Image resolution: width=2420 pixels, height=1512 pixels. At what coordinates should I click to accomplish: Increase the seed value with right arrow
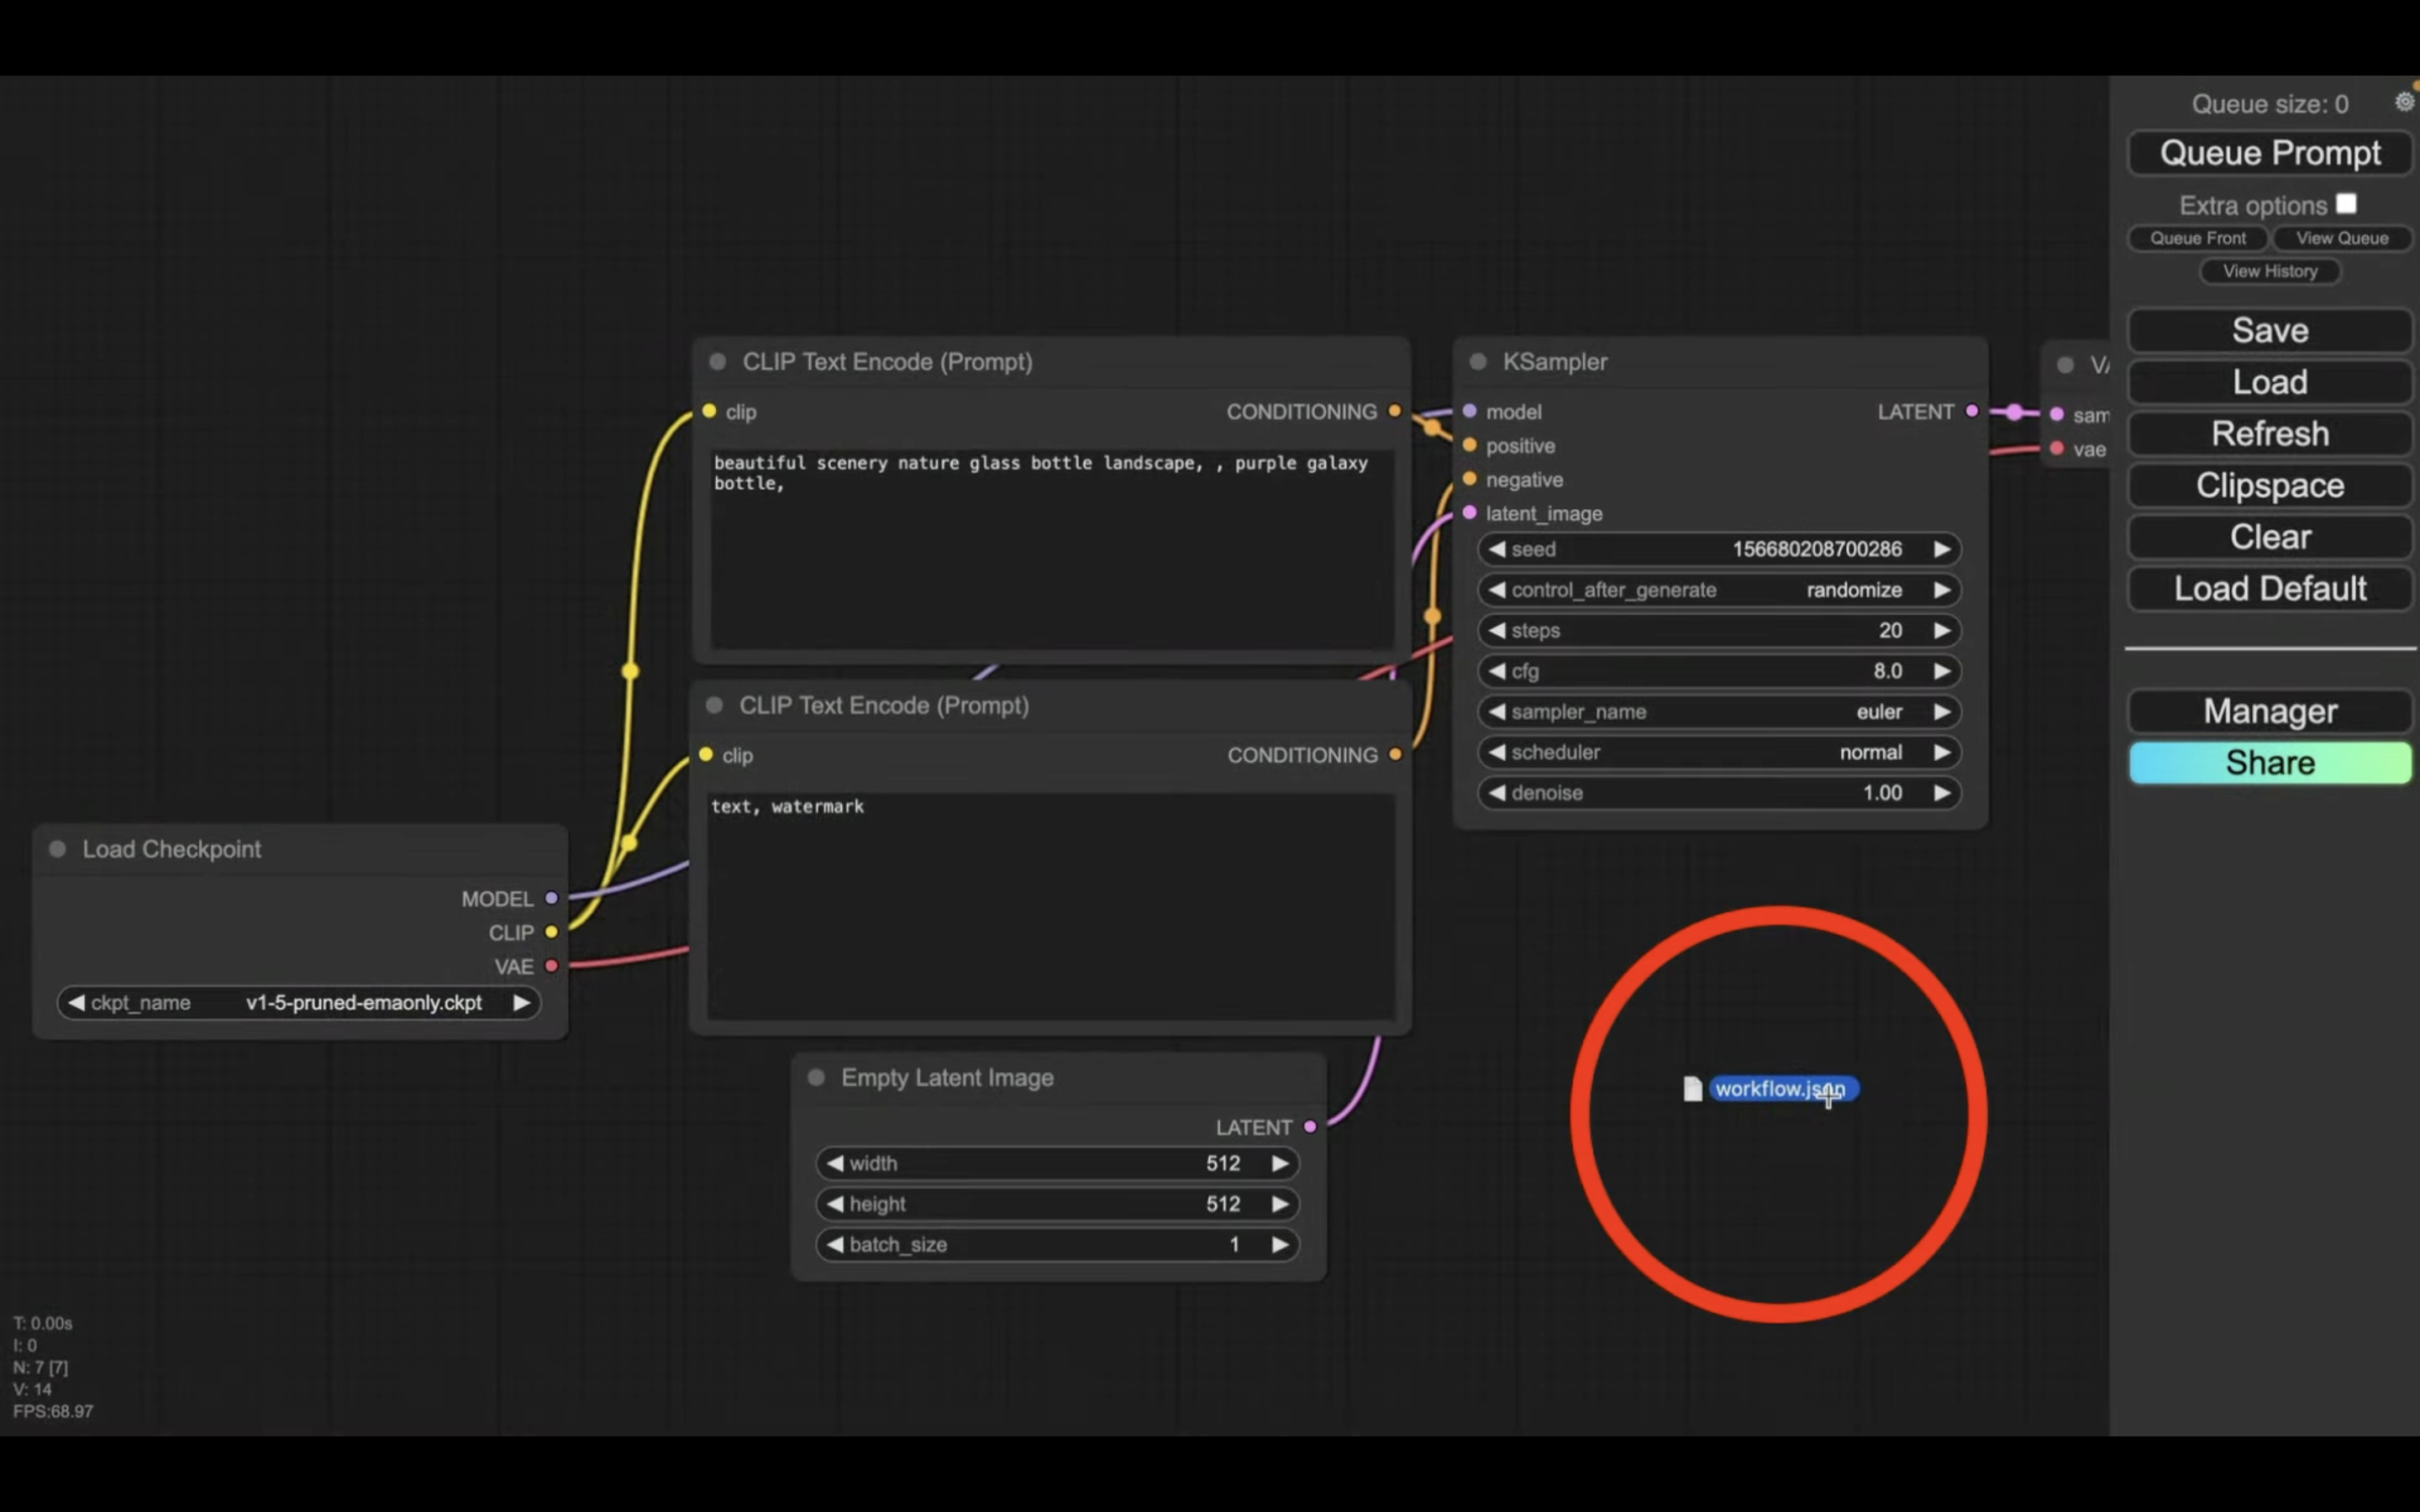pos(1942,549)
